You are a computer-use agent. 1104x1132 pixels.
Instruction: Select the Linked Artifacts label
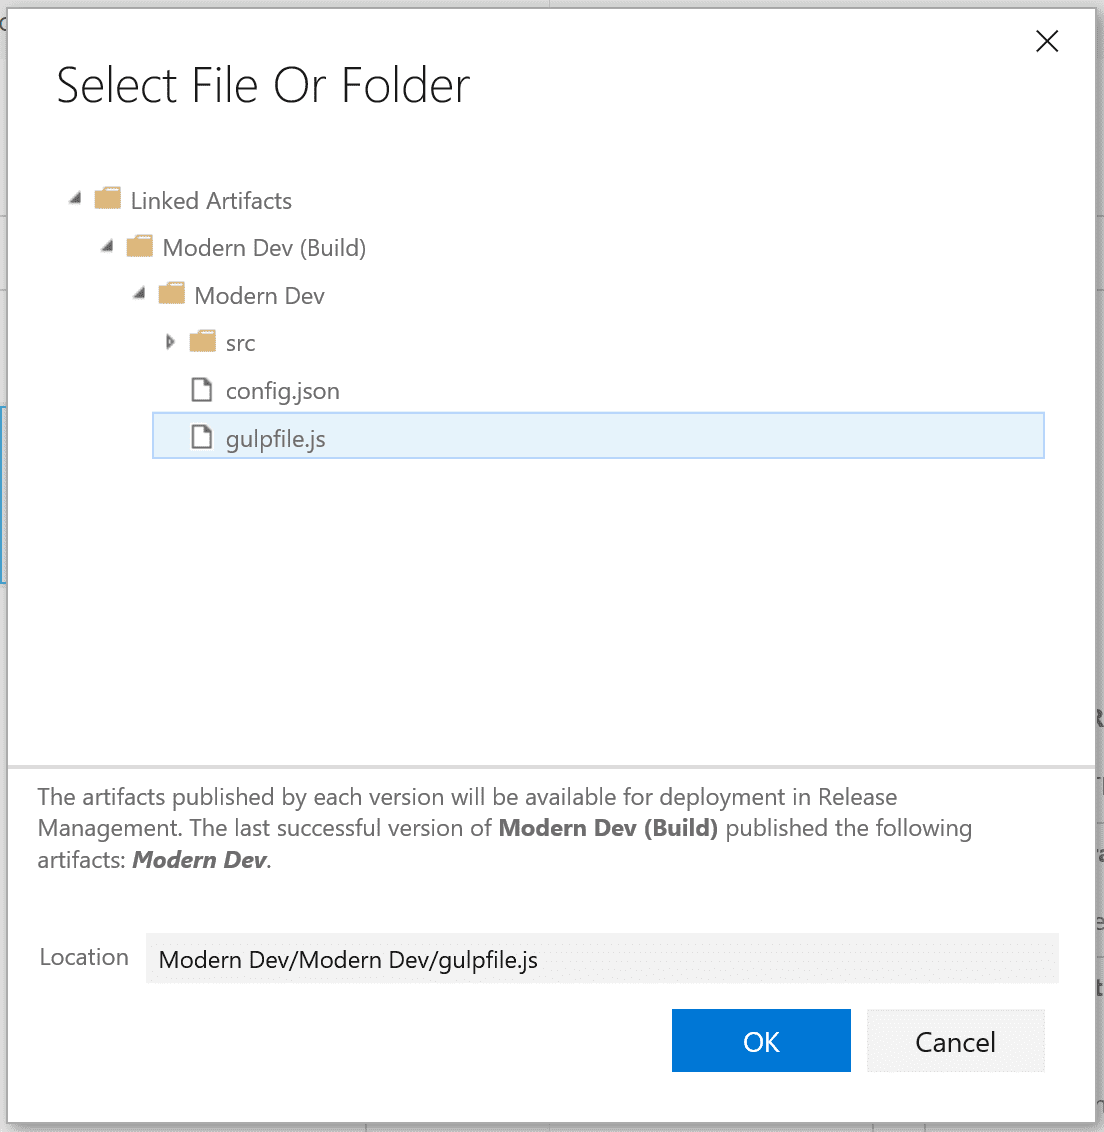pos(211,201)
